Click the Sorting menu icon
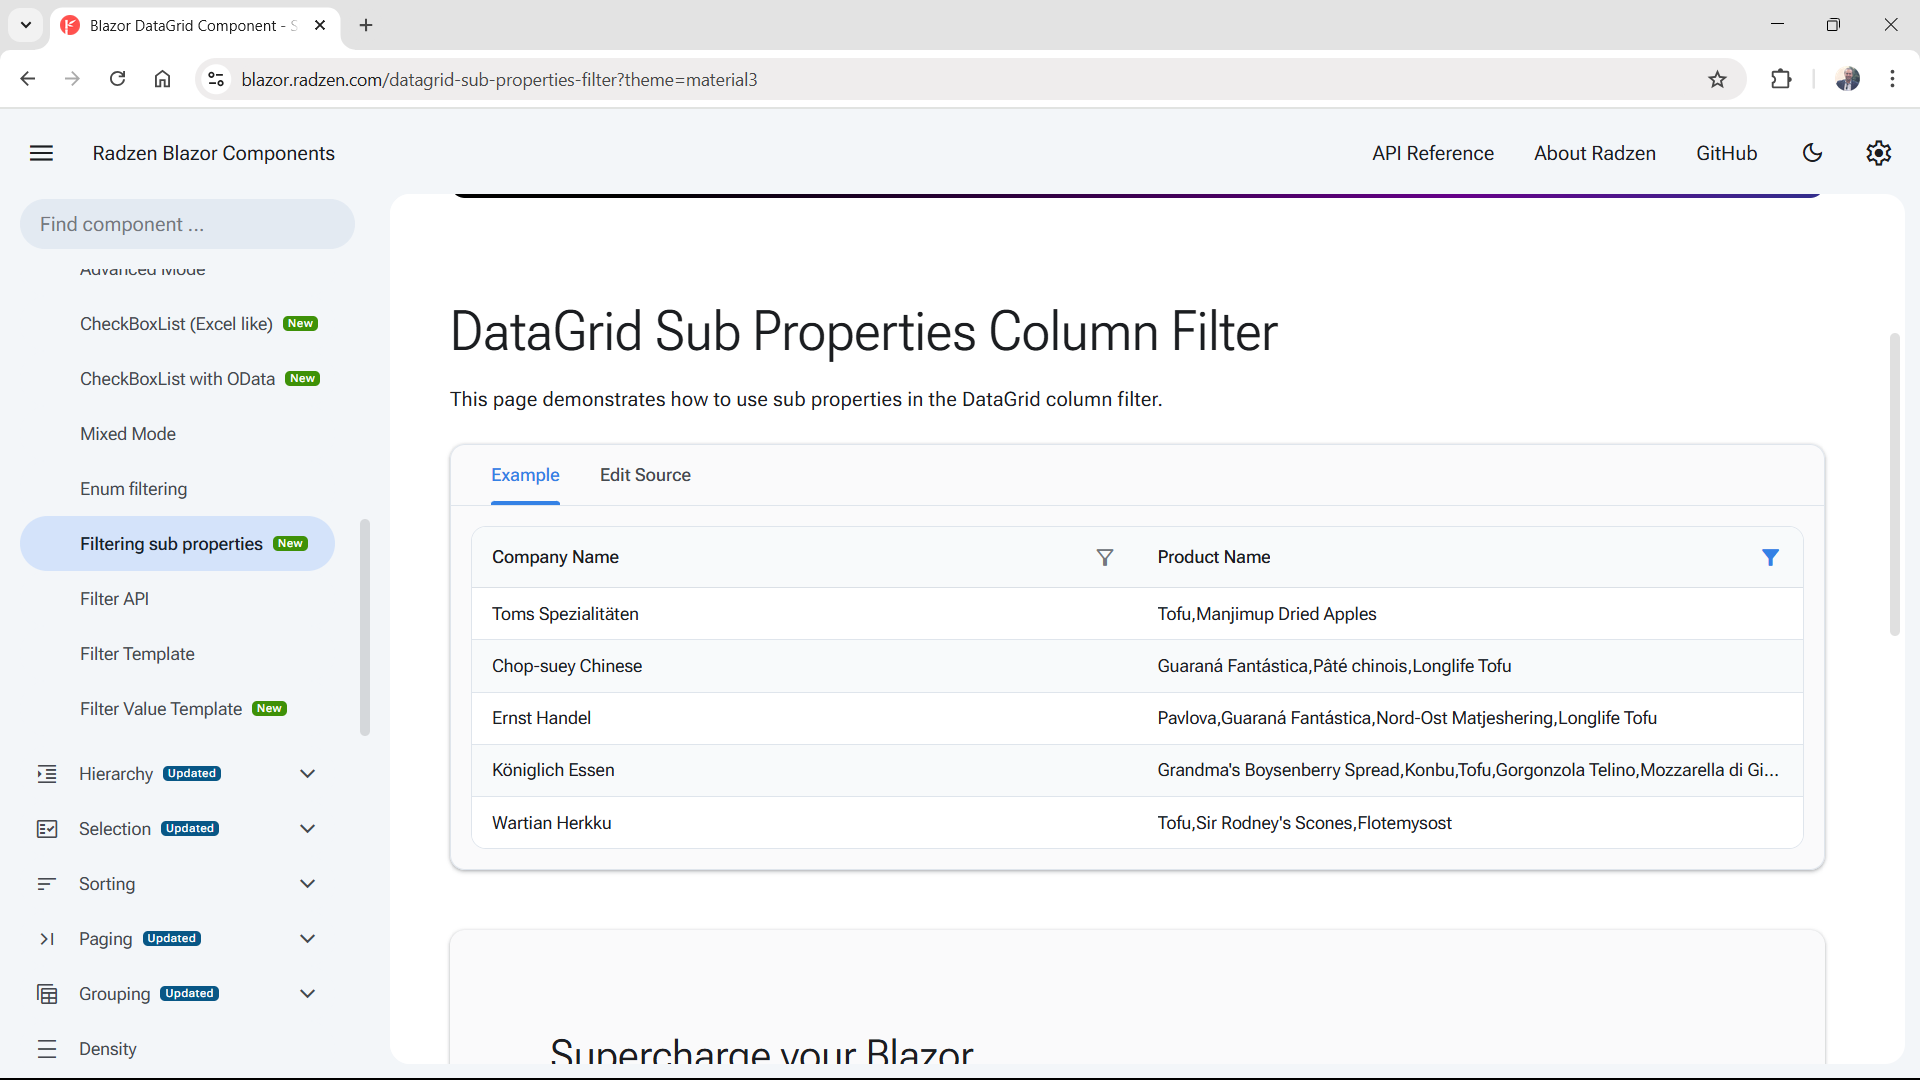 pyautogui.click(x=47, y=884)
